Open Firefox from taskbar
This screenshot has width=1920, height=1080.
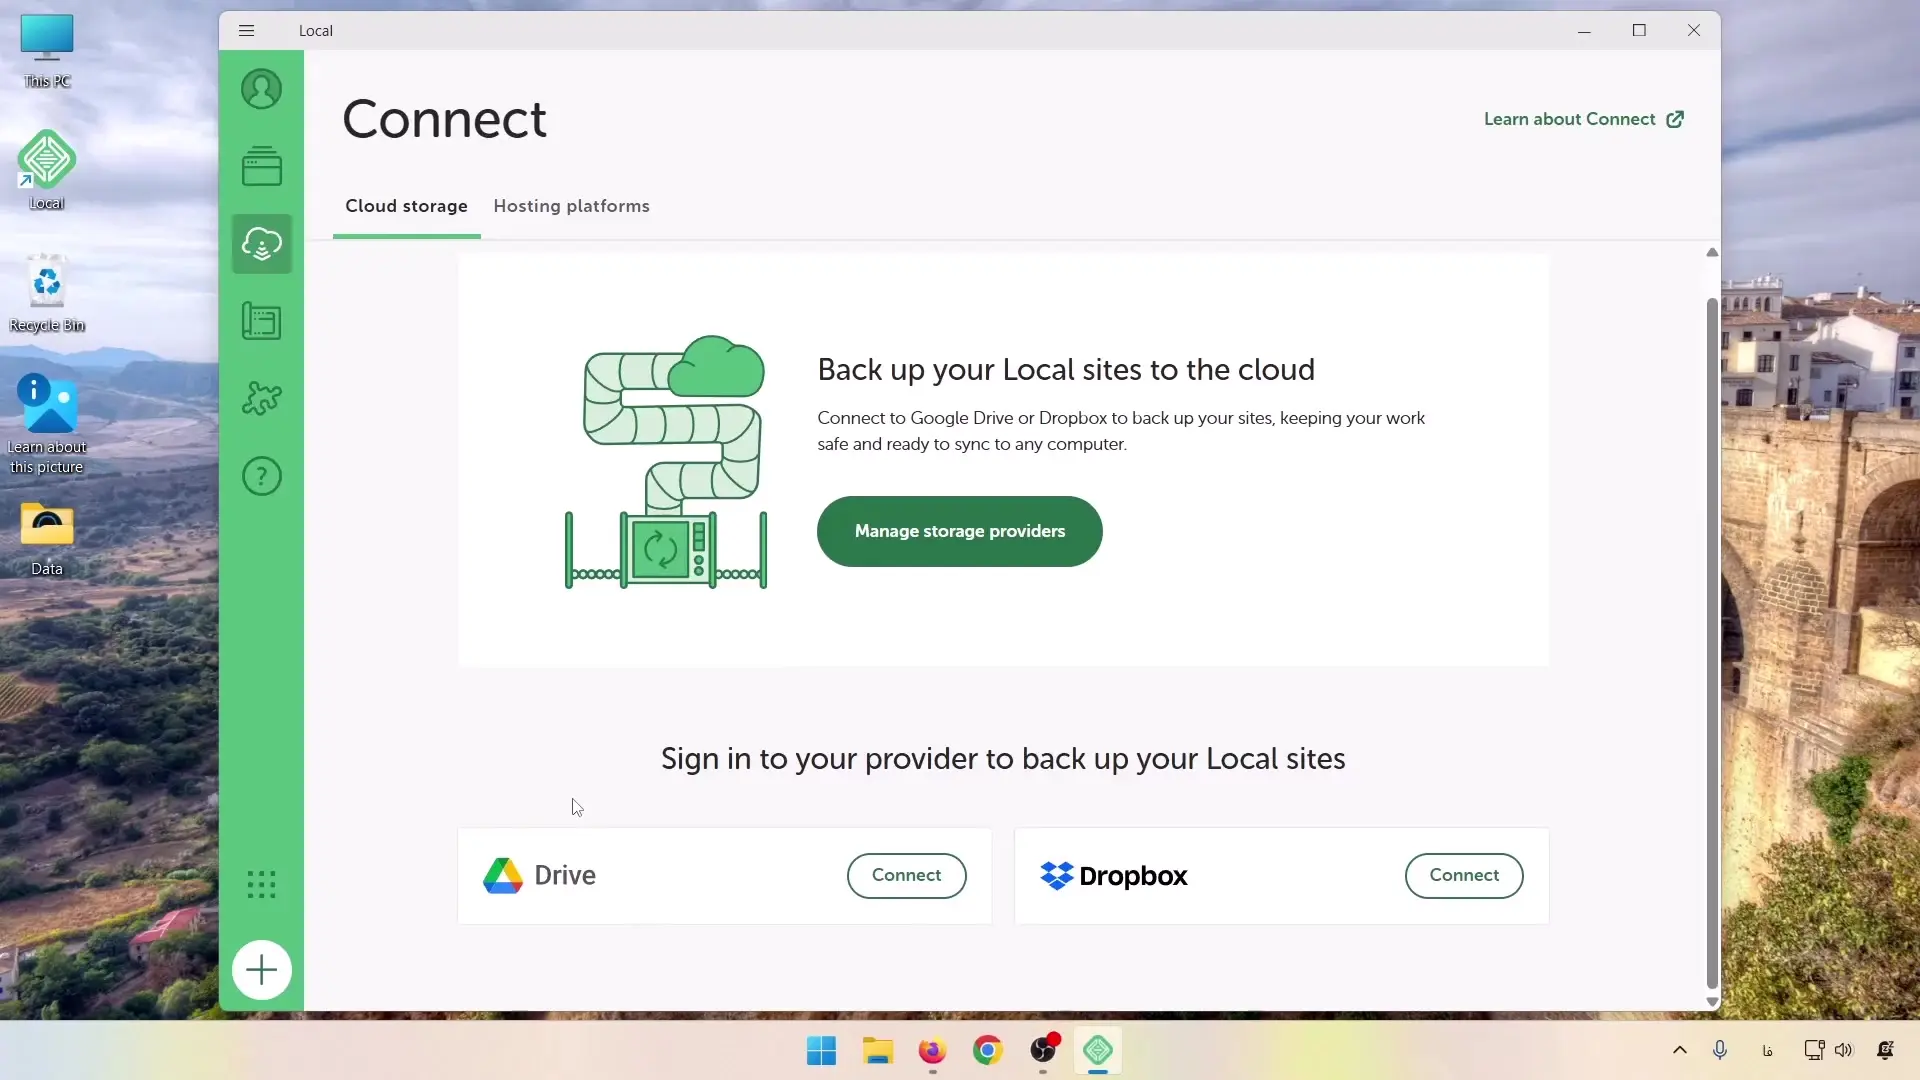[932, 1050]
